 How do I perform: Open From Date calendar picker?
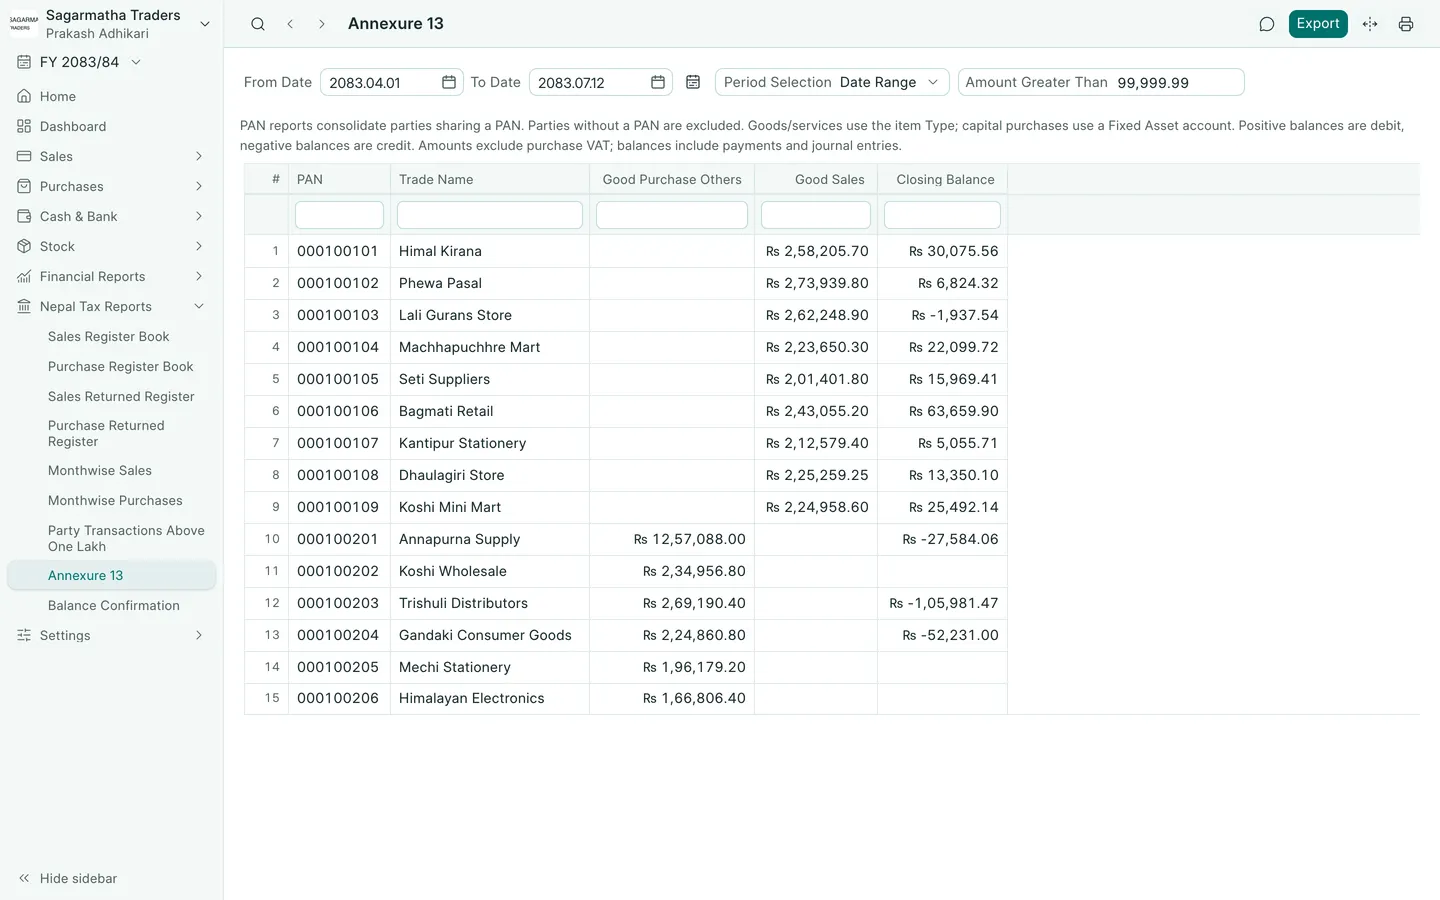449,82
